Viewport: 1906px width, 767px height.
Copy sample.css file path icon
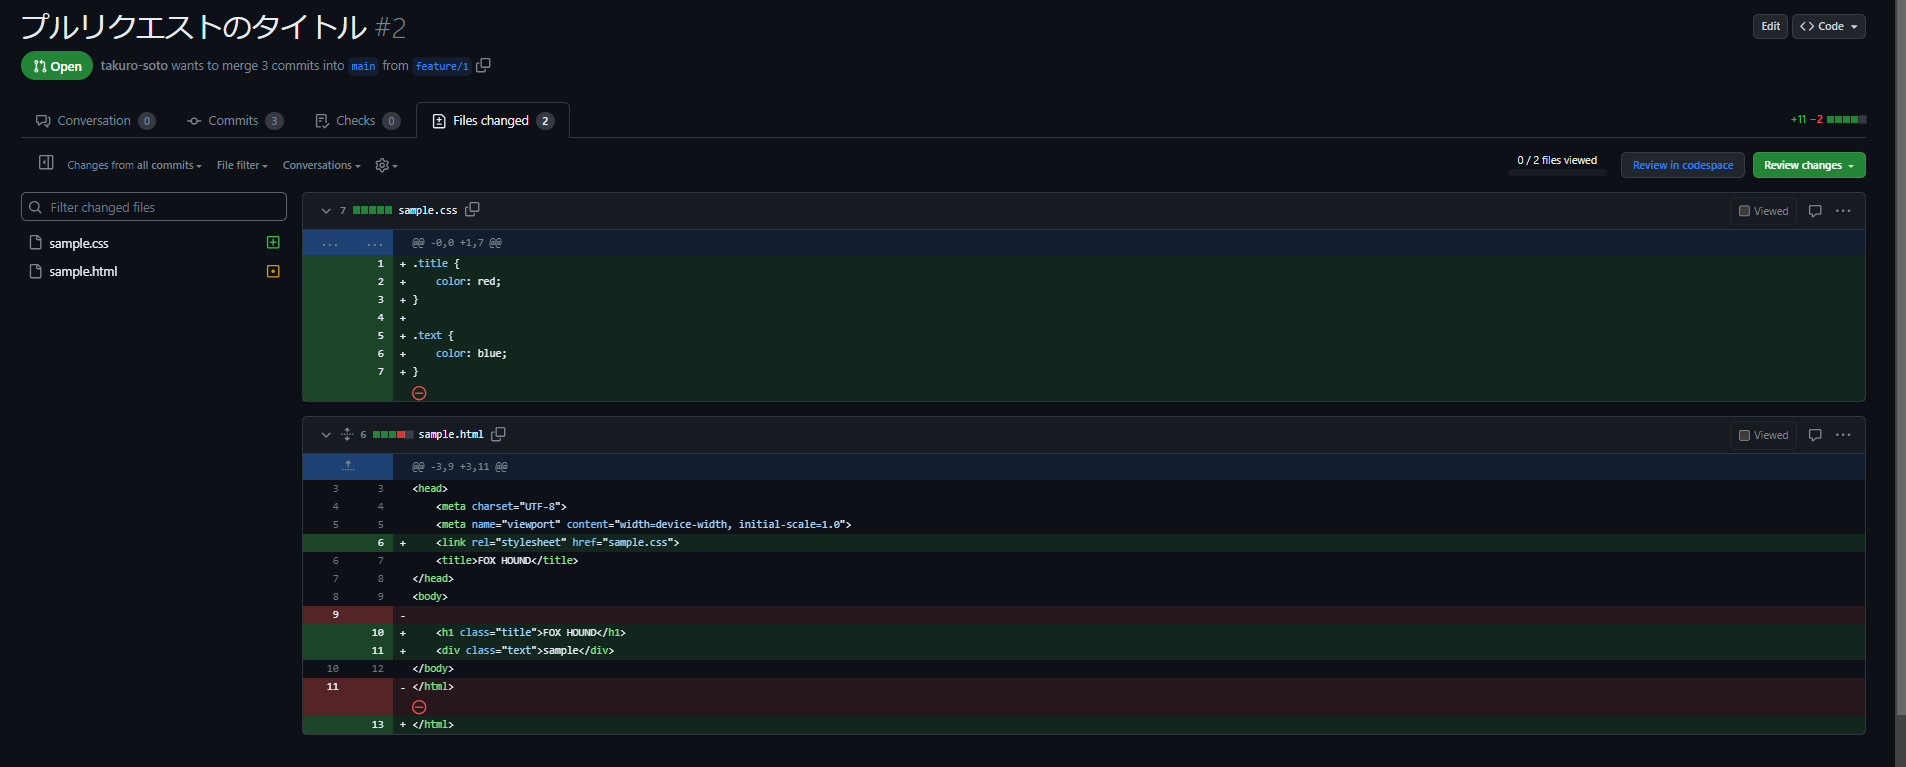pos(473,210)
